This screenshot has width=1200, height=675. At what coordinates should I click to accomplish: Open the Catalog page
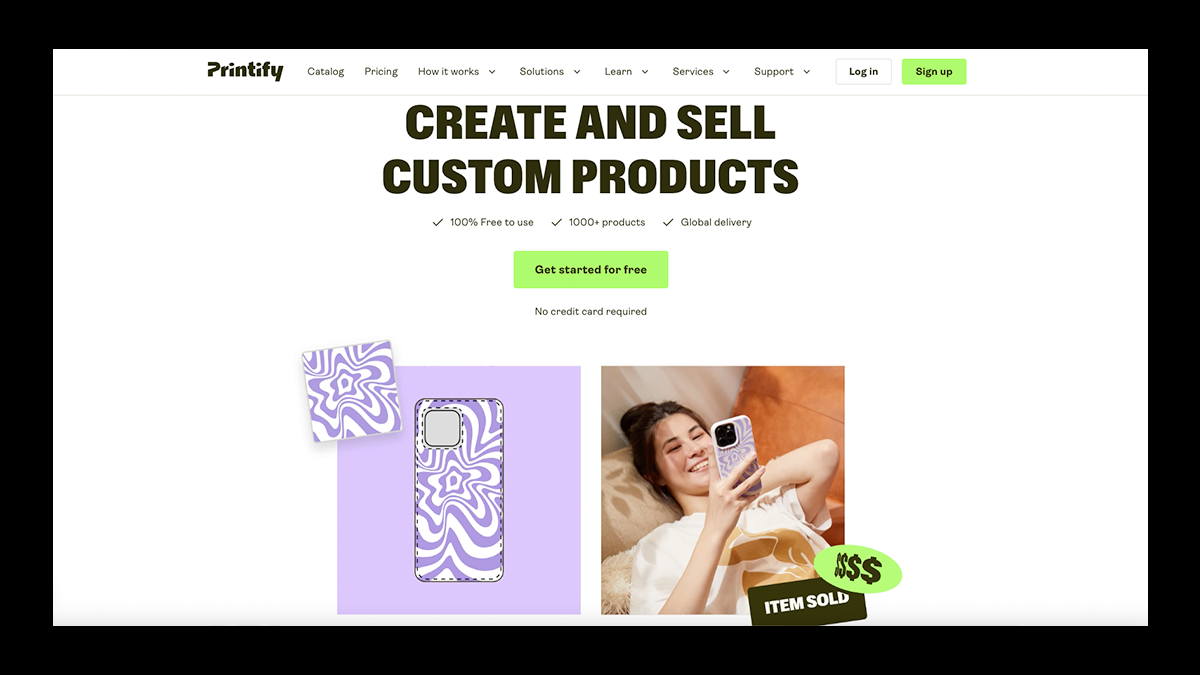[326, 71]
